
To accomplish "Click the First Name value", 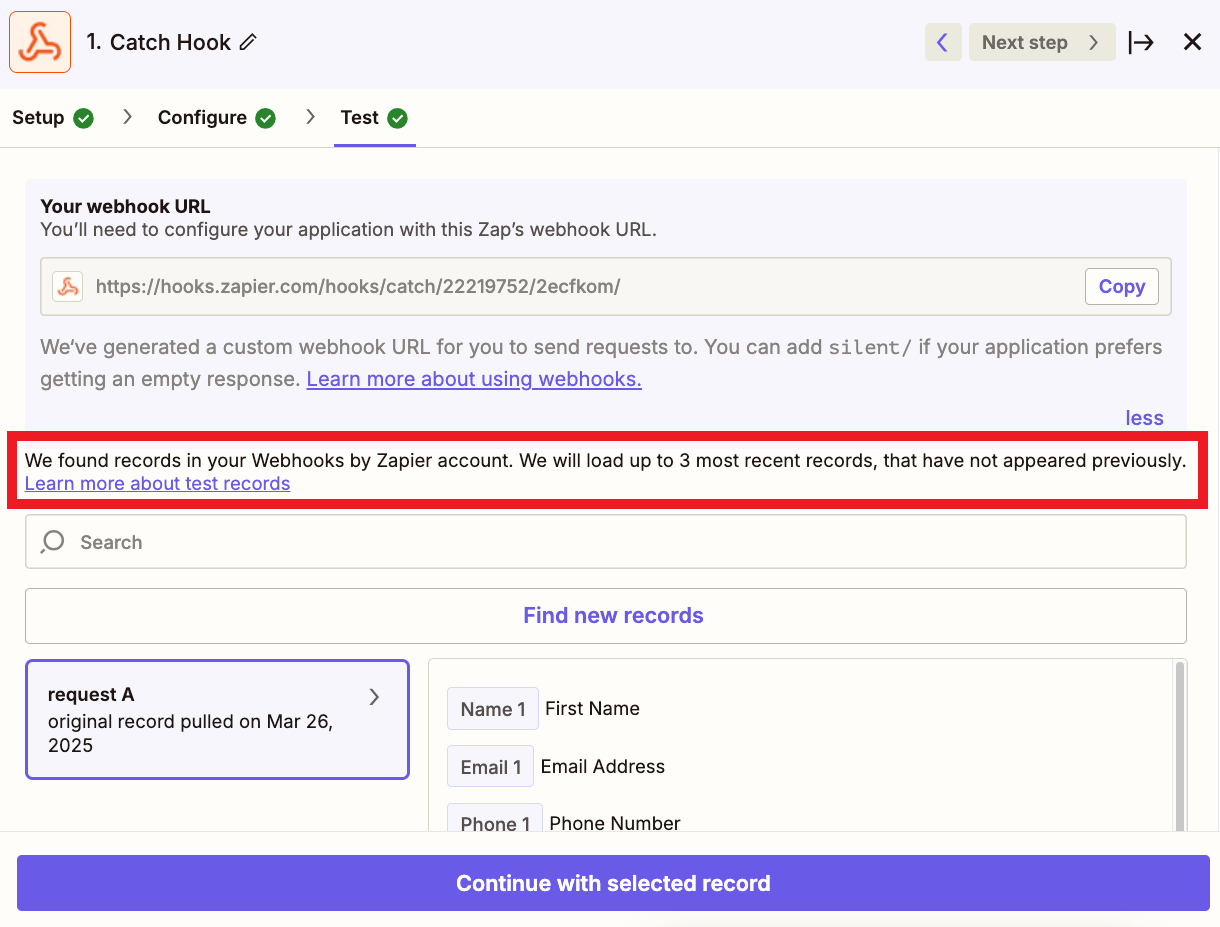I will click(592, 709).
